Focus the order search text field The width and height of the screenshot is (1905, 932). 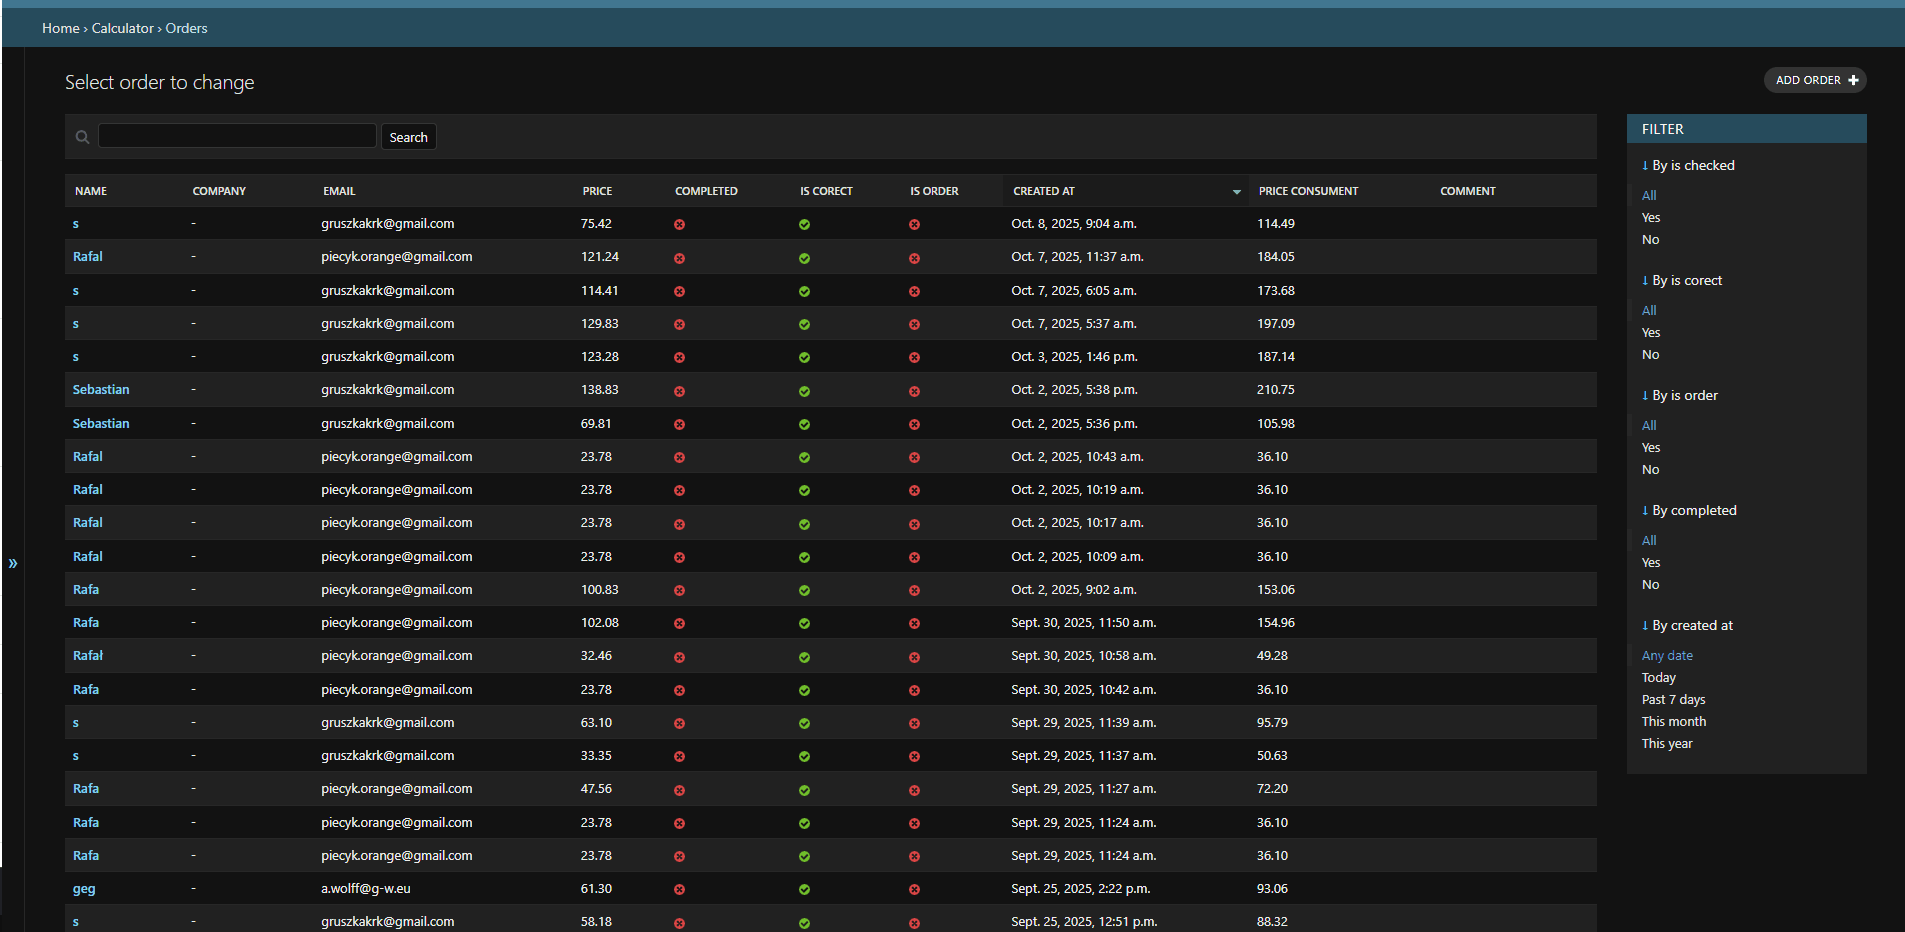pyautogui.click(x=237, y=136)
